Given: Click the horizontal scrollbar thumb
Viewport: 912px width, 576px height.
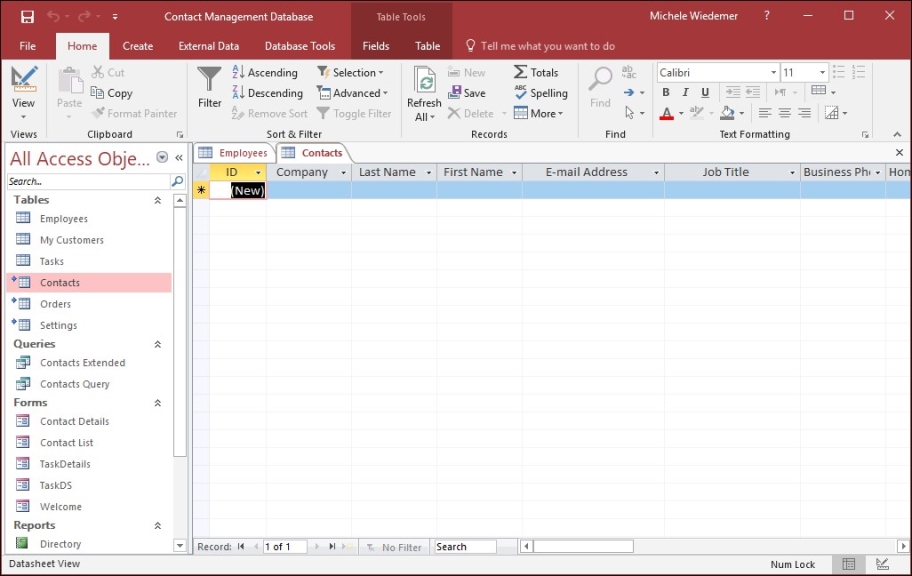Looking at the screenshot, I should [x=583, y=547].
